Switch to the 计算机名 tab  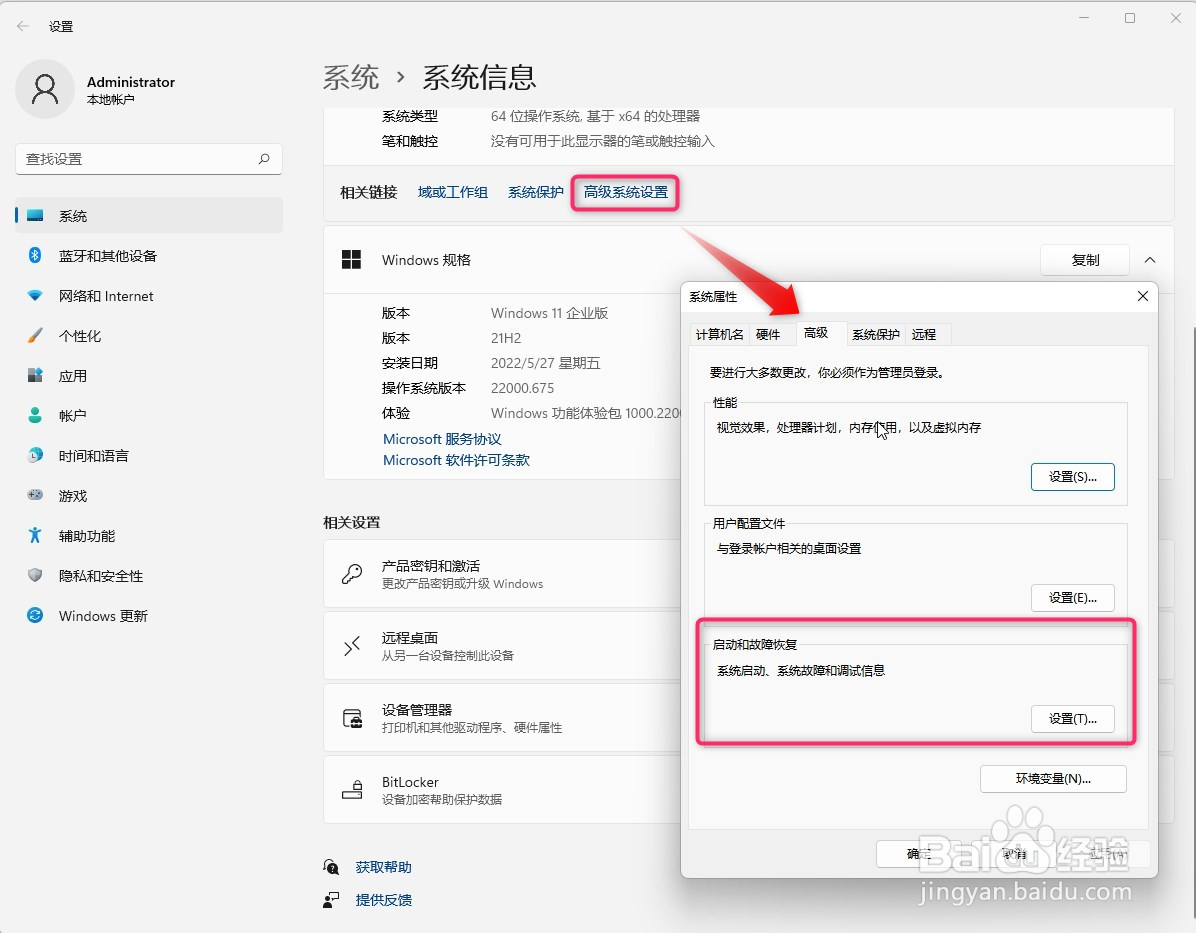719,334
